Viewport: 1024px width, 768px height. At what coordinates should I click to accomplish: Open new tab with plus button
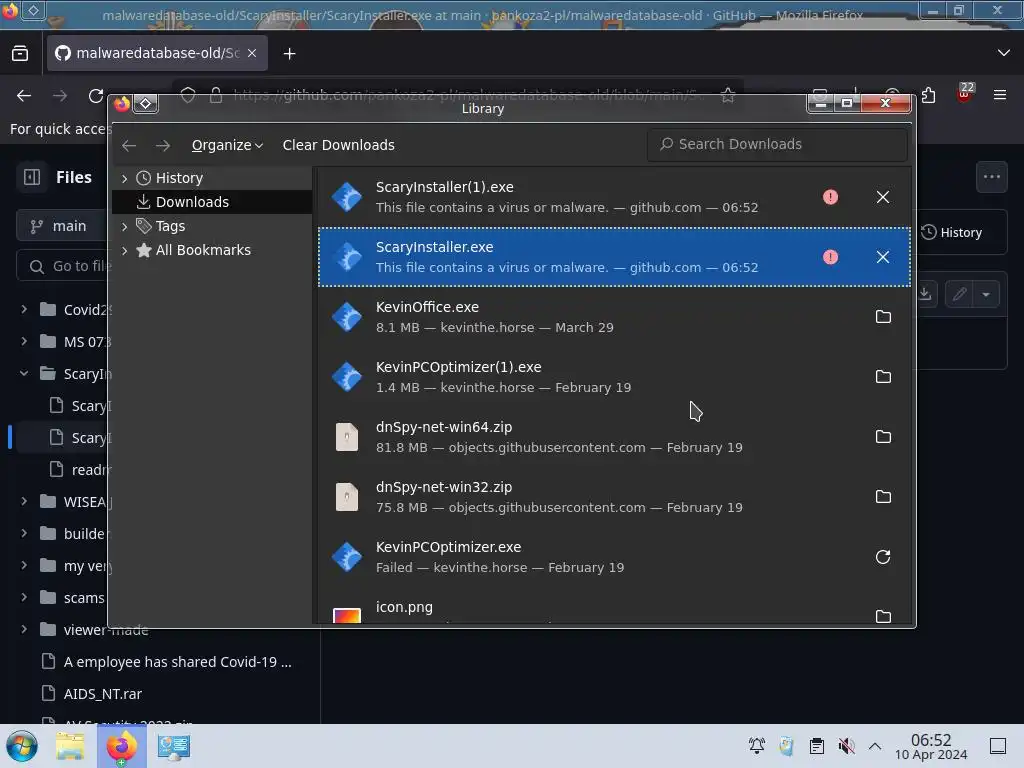coord(289,54)
